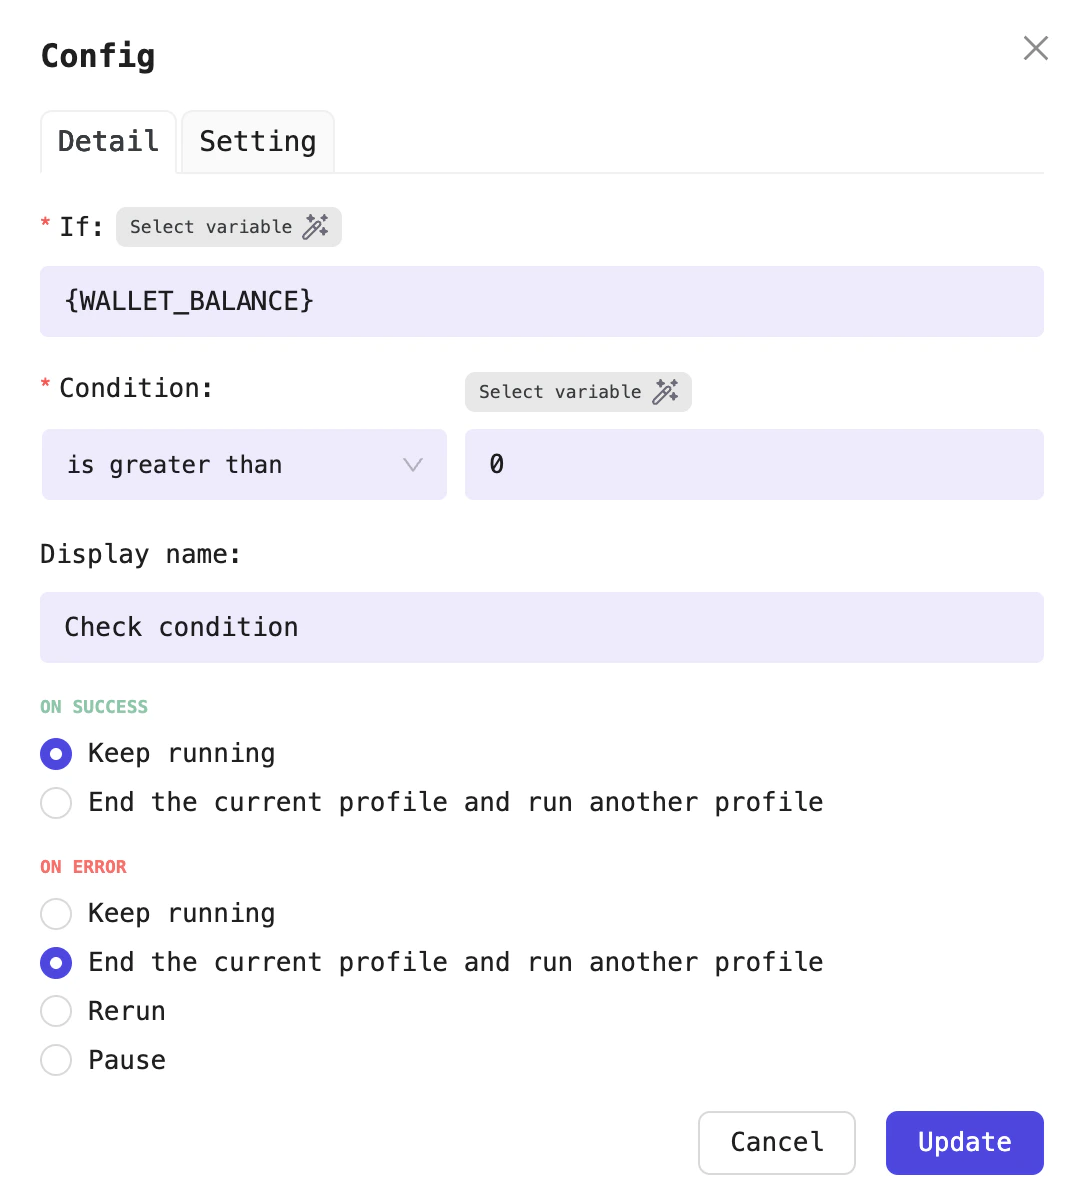
Task: Select Rerun option under ON ERROR
Action: tap(56, 1011)
